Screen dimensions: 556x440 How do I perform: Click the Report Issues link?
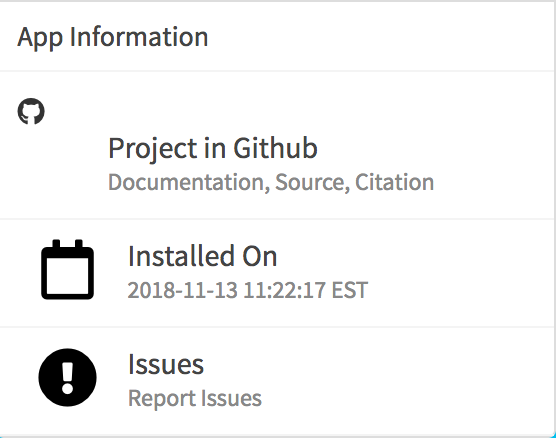pyautogui.click(x=195, y=398)
